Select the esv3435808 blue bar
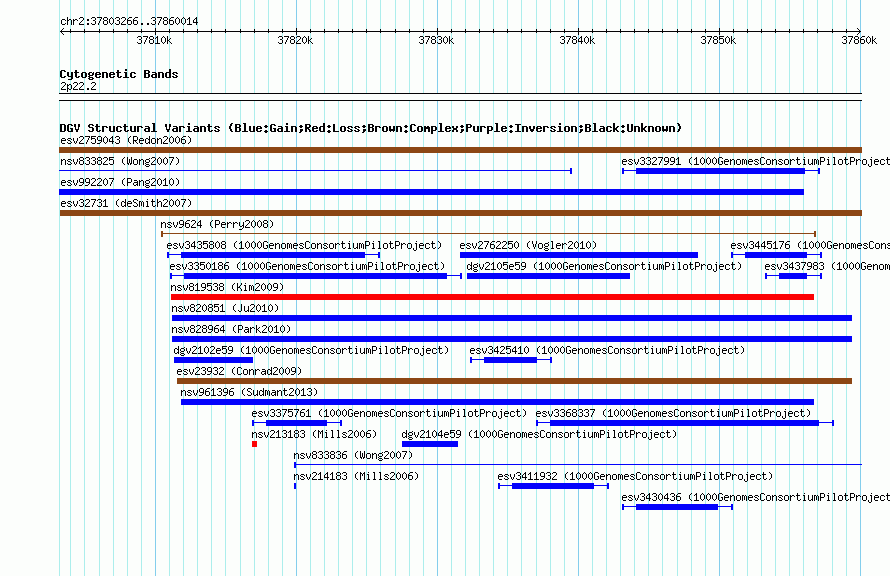 coord(273,255)
